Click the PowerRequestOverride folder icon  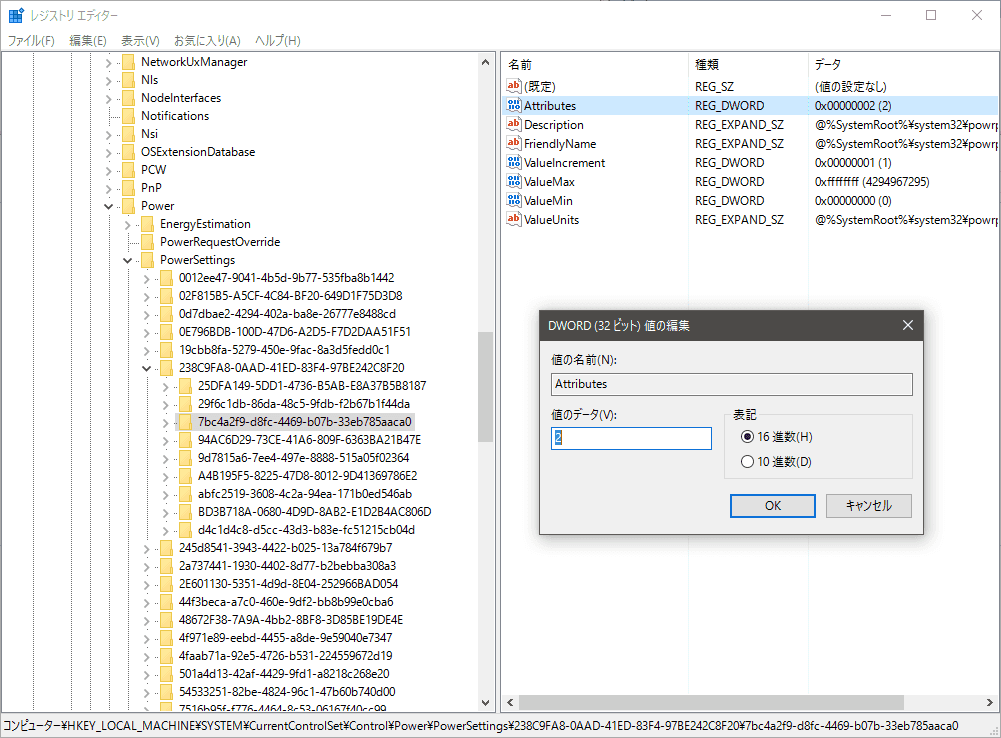pyautogui.click(x=147, y=242)
